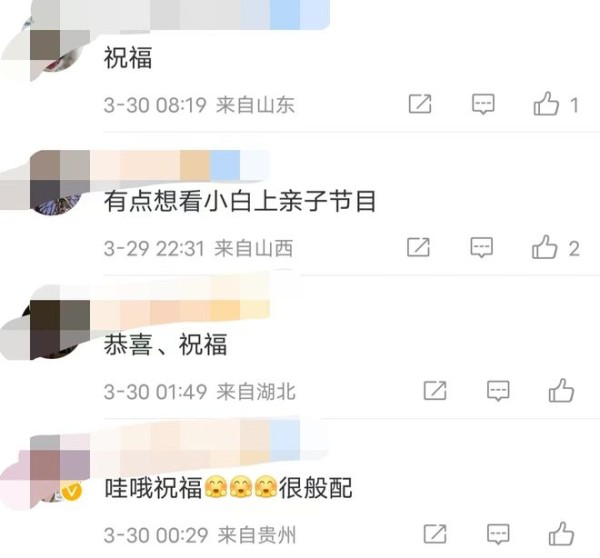Viewport: 600px width, 558px height.
Task: Open username above the 恭喜、祝福 comment
Action: [180, 310]
